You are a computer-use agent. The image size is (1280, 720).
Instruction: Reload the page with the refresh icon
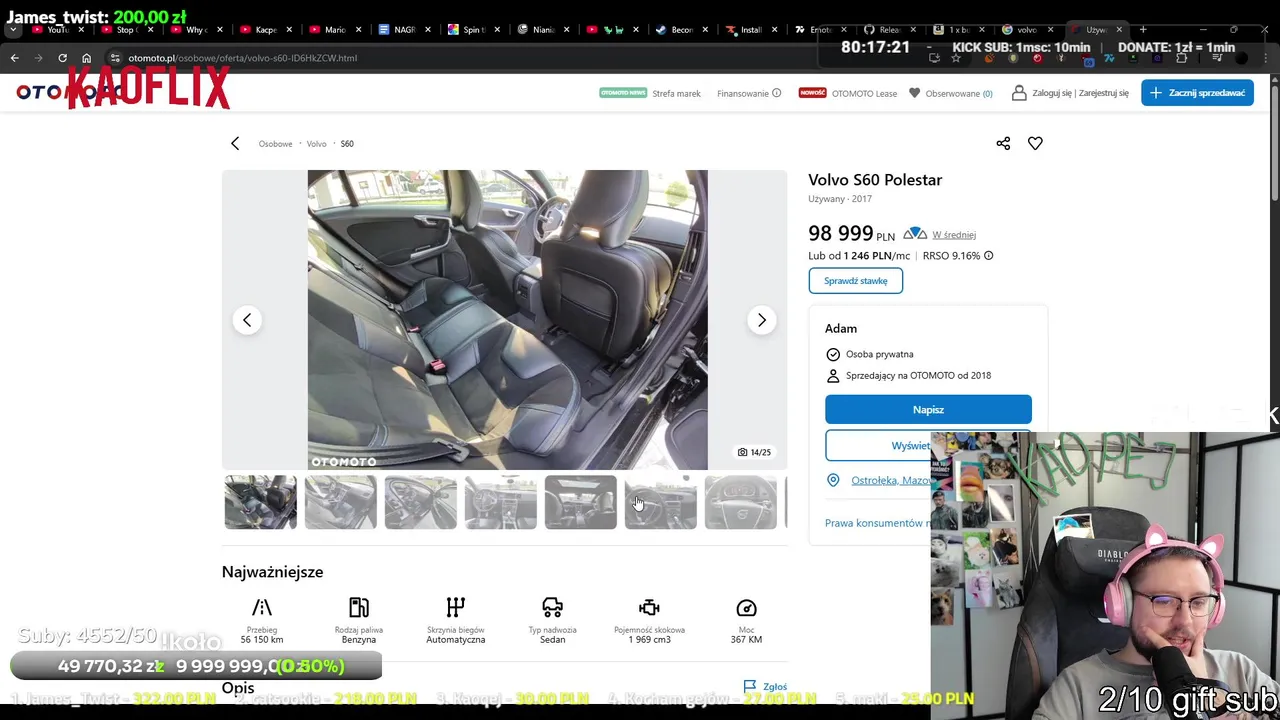62,58
